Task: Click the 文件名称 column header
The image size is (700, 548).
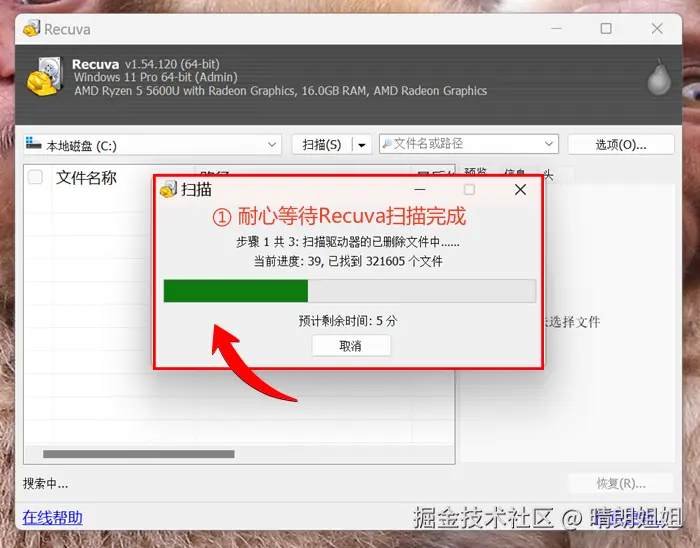Action: tap(86, 178)
